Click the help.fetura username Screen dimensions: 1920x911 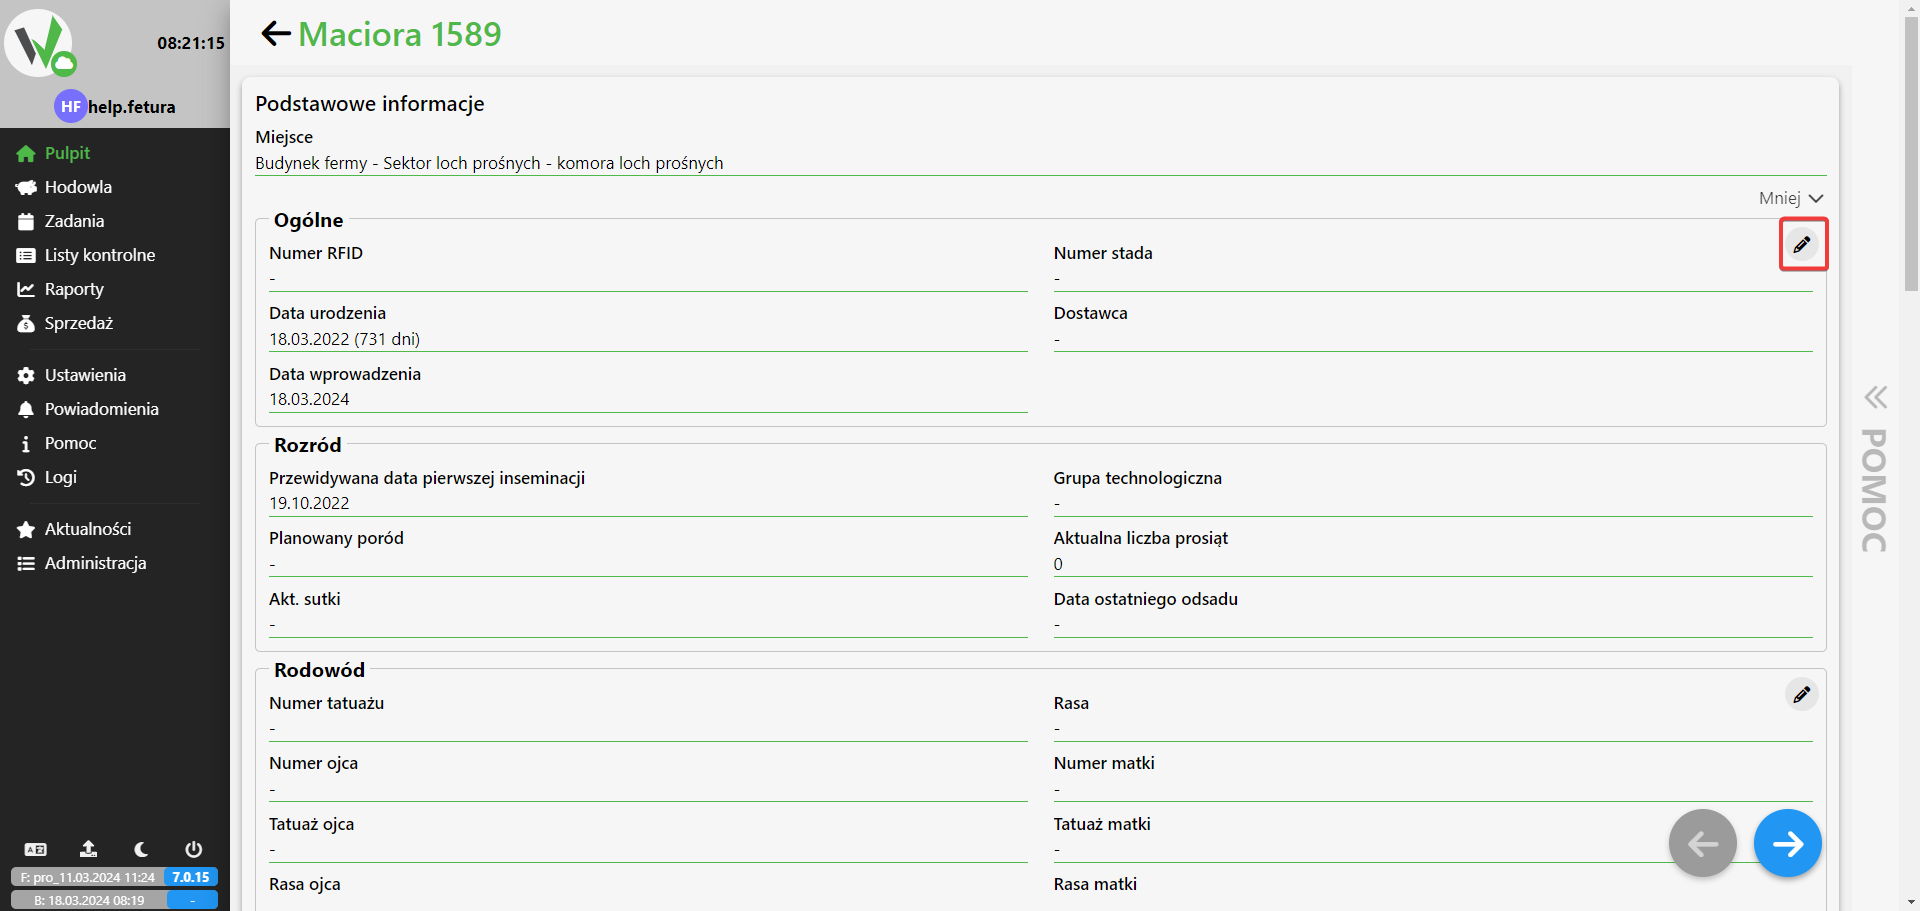click(x=131, y=107)
